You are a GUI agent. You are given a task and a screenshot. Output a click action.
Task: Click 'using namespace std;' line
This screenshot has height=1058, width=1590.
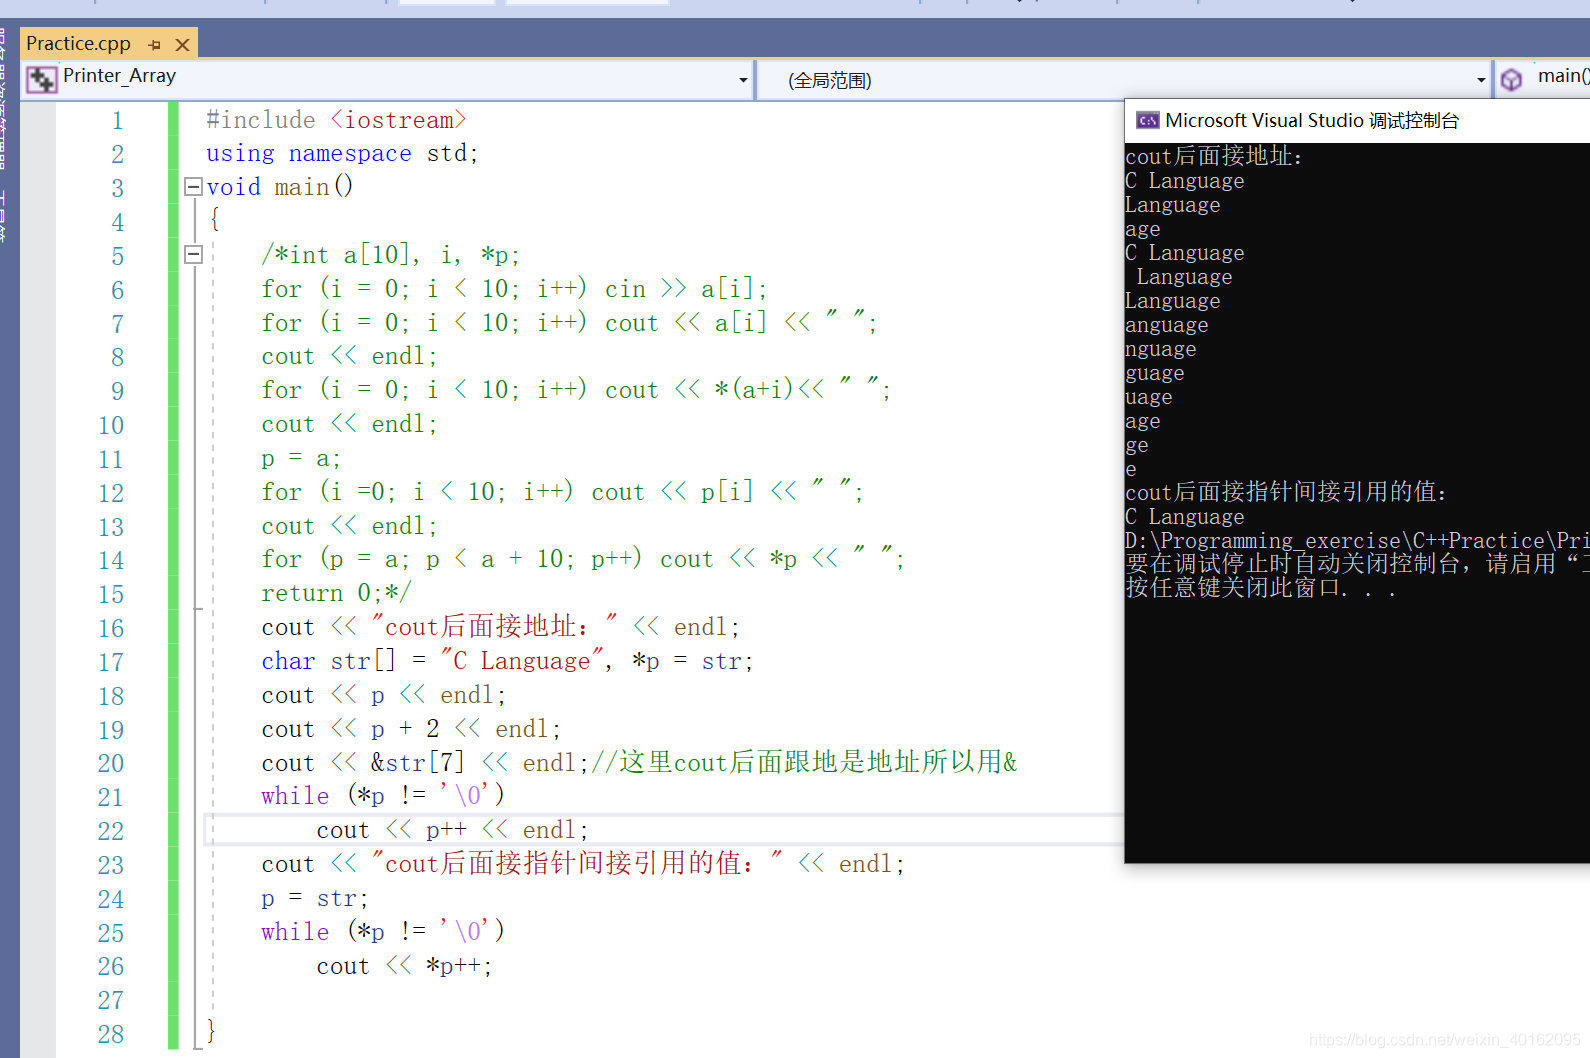point(342,154)
